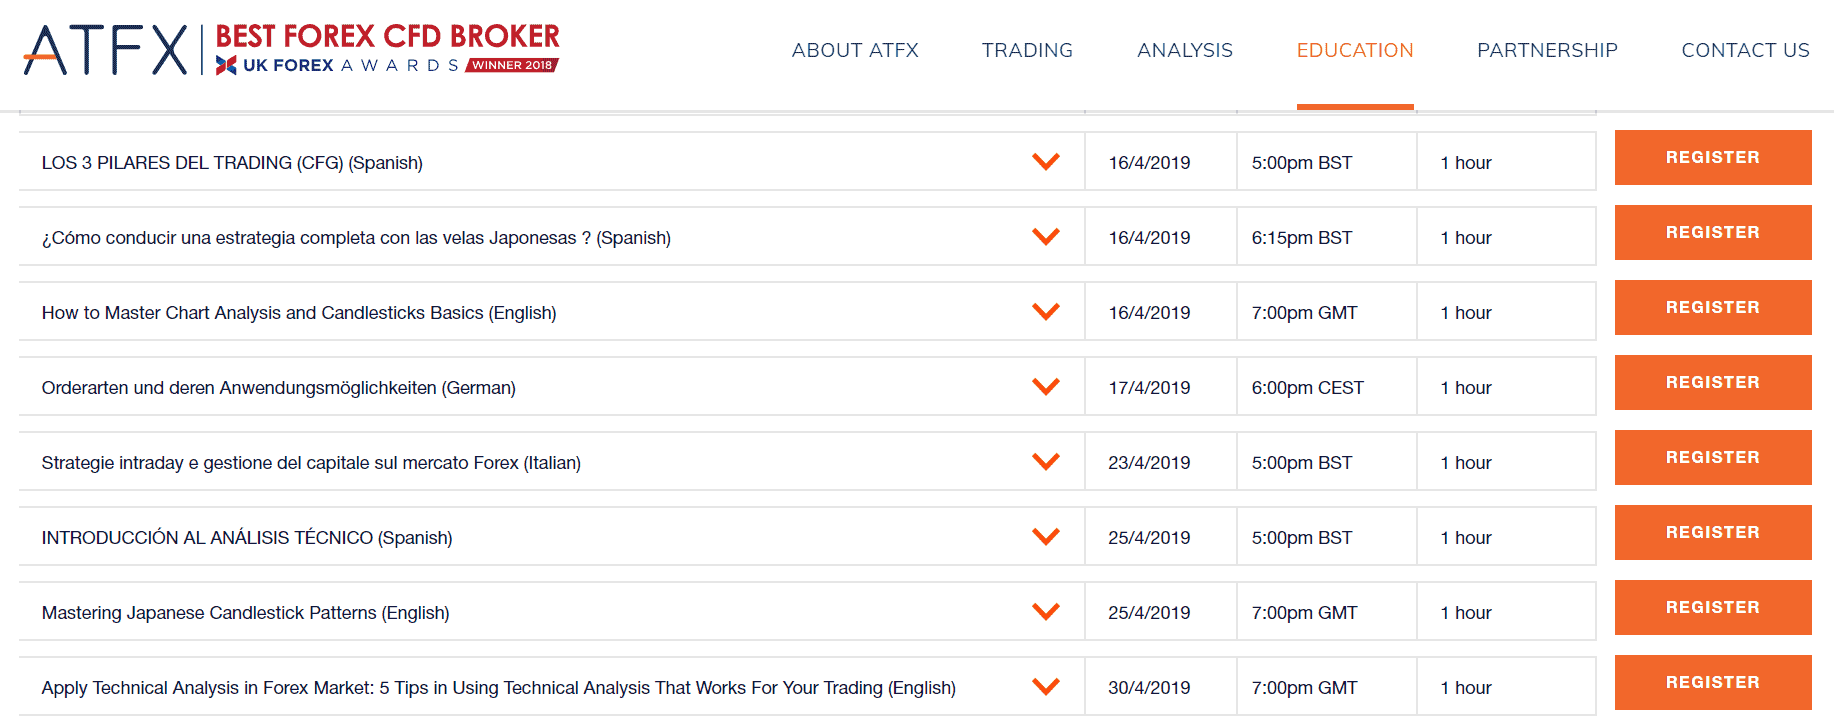The height and width of the screenshot is (727, 1834).
Task: Click 1 hour duration in Orderarten row
Action: tap(1466, 388)
